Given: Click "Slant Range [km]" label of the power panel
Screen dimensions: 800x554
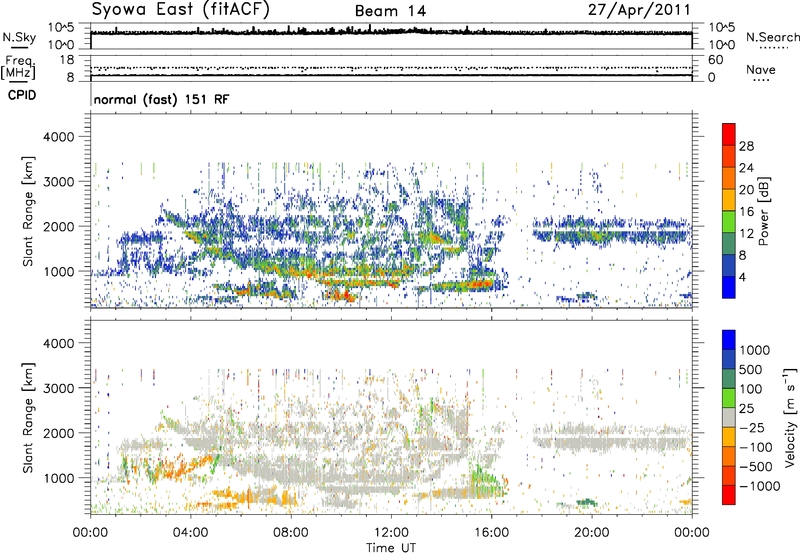Looking at the screenshot, I should click(x=28, y=211).
